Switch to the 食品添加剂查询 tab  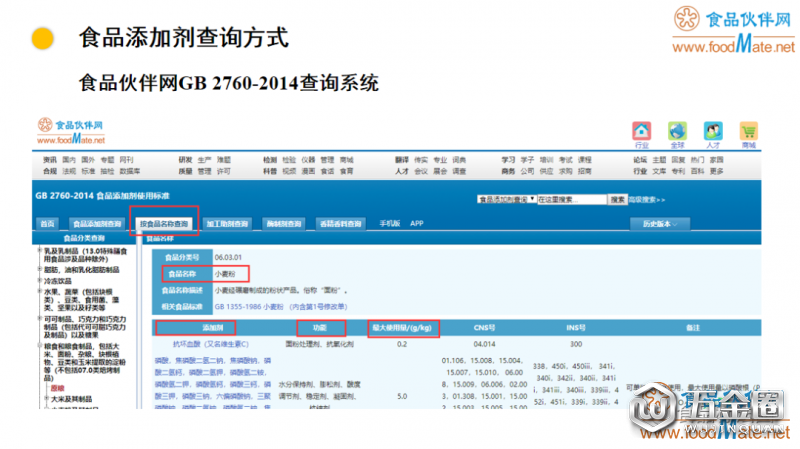click(x=97, y=224)
